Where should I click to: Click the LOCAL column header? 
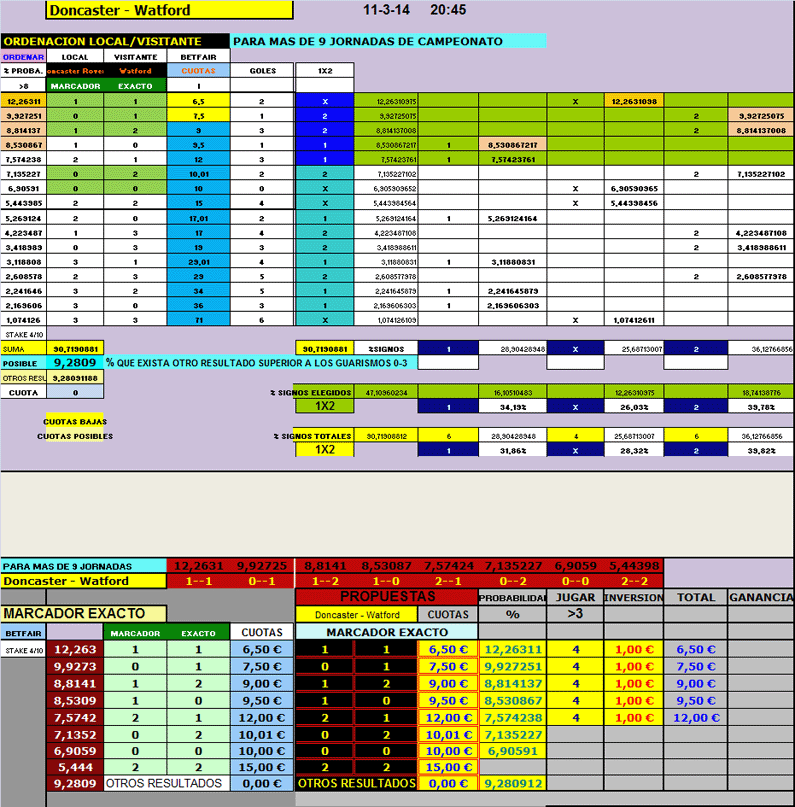point(75,57)
